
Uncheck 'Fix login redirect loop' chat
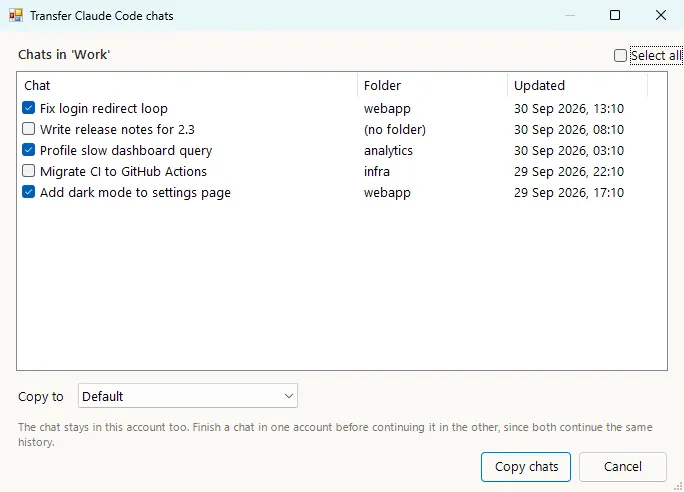pos(28,108)
